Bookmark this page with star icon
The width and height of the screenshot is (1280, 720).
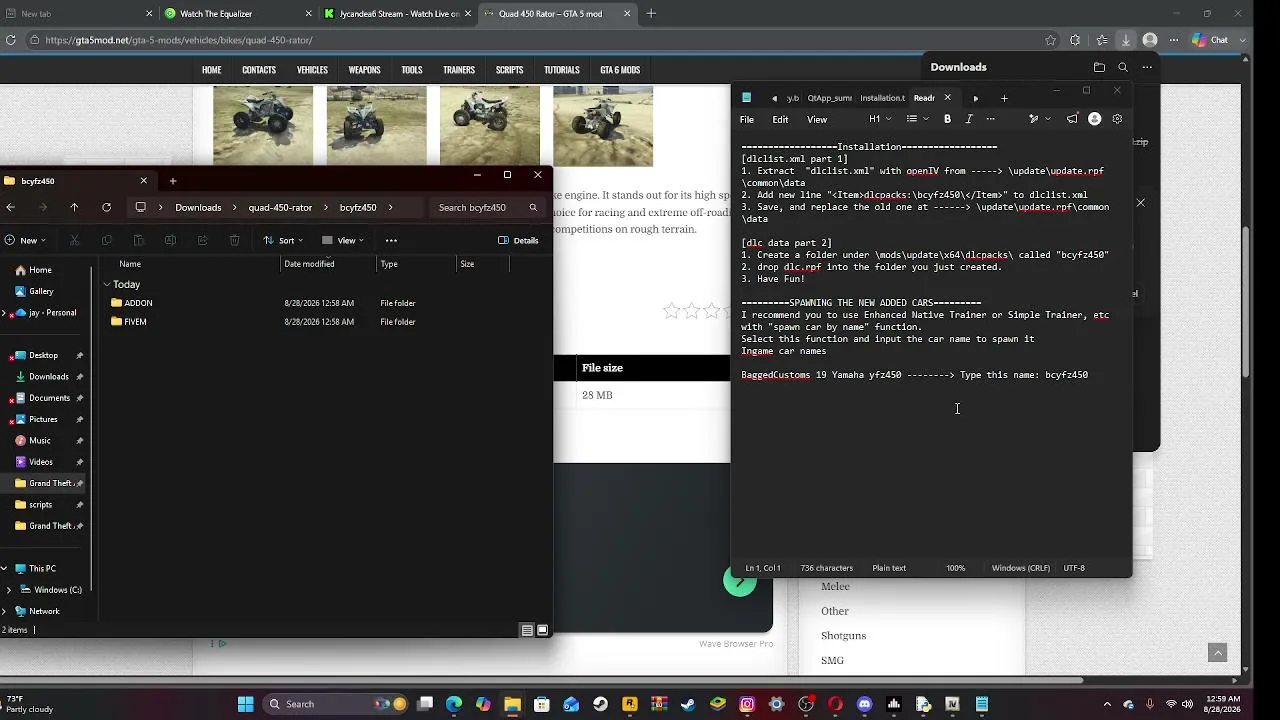pyautogui.click(x=1050, y=40)
